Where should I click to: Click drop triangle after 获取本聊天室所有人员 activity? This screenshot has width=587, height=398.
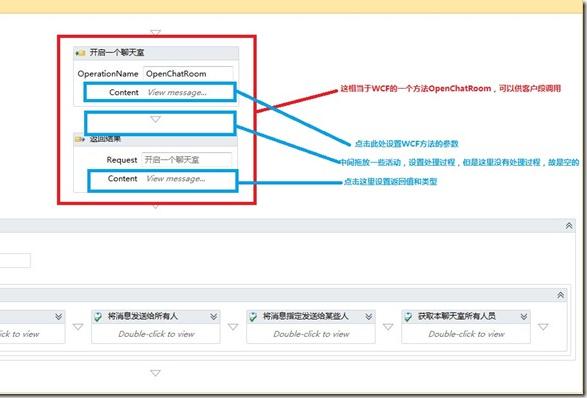coord(543,327)
